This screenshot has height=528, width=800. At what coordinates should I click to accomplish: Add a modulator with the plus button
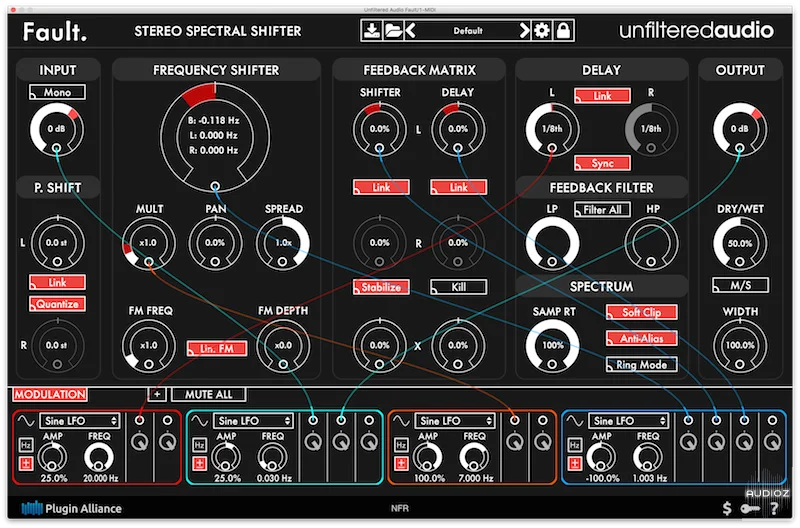pos(157,394)
